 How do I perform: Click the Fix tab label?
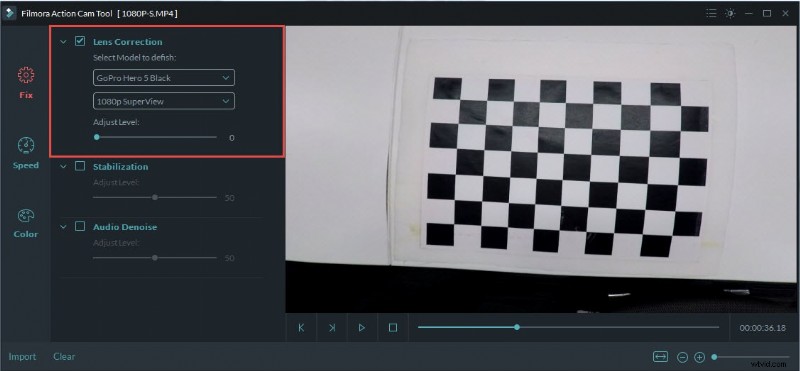click(x=26, y=95)
